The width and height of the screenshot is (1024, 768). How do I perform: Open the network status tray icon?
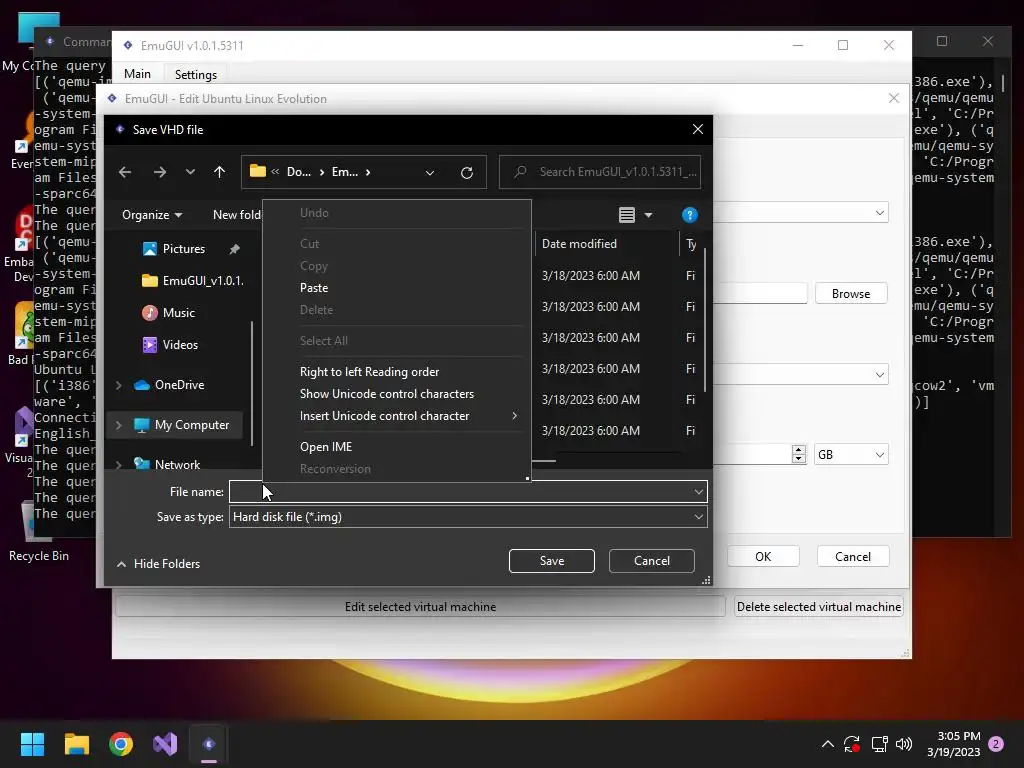tap(880, 744)
